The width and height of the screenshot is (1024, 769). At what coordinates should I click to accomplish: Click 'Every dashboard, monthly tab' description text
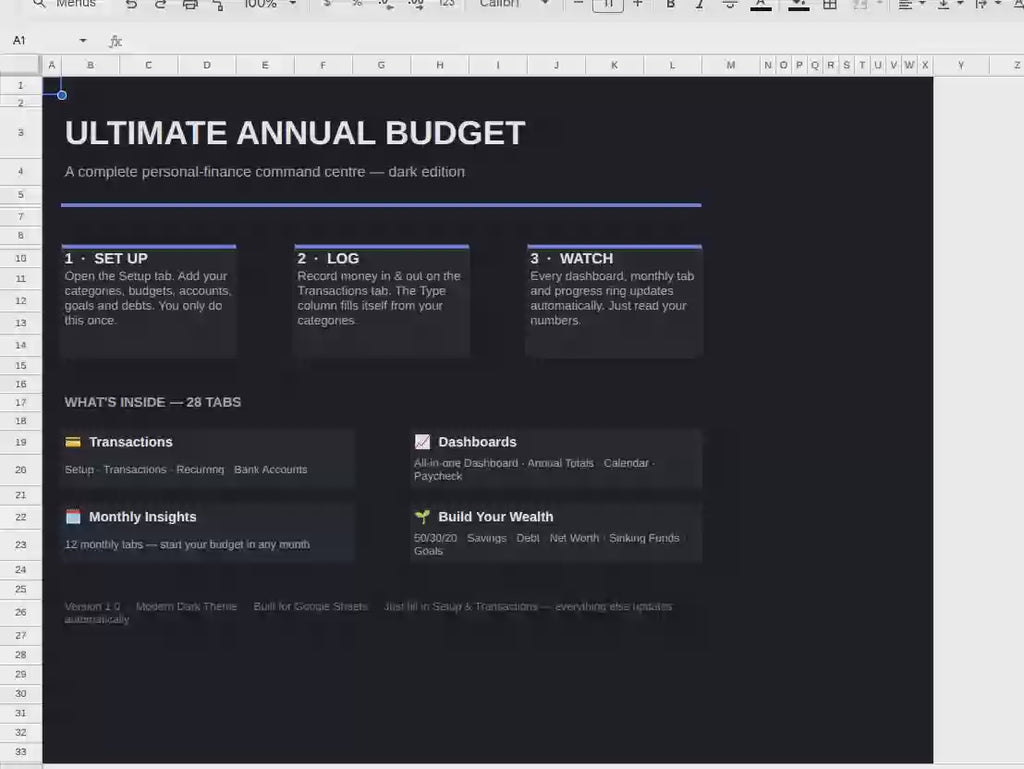(x=612, y=298)
